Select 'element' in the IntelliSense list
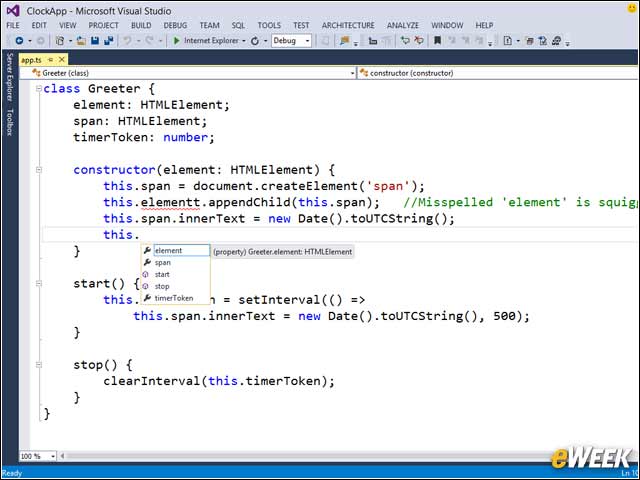 pyautogui.click(x=176, y=251)
